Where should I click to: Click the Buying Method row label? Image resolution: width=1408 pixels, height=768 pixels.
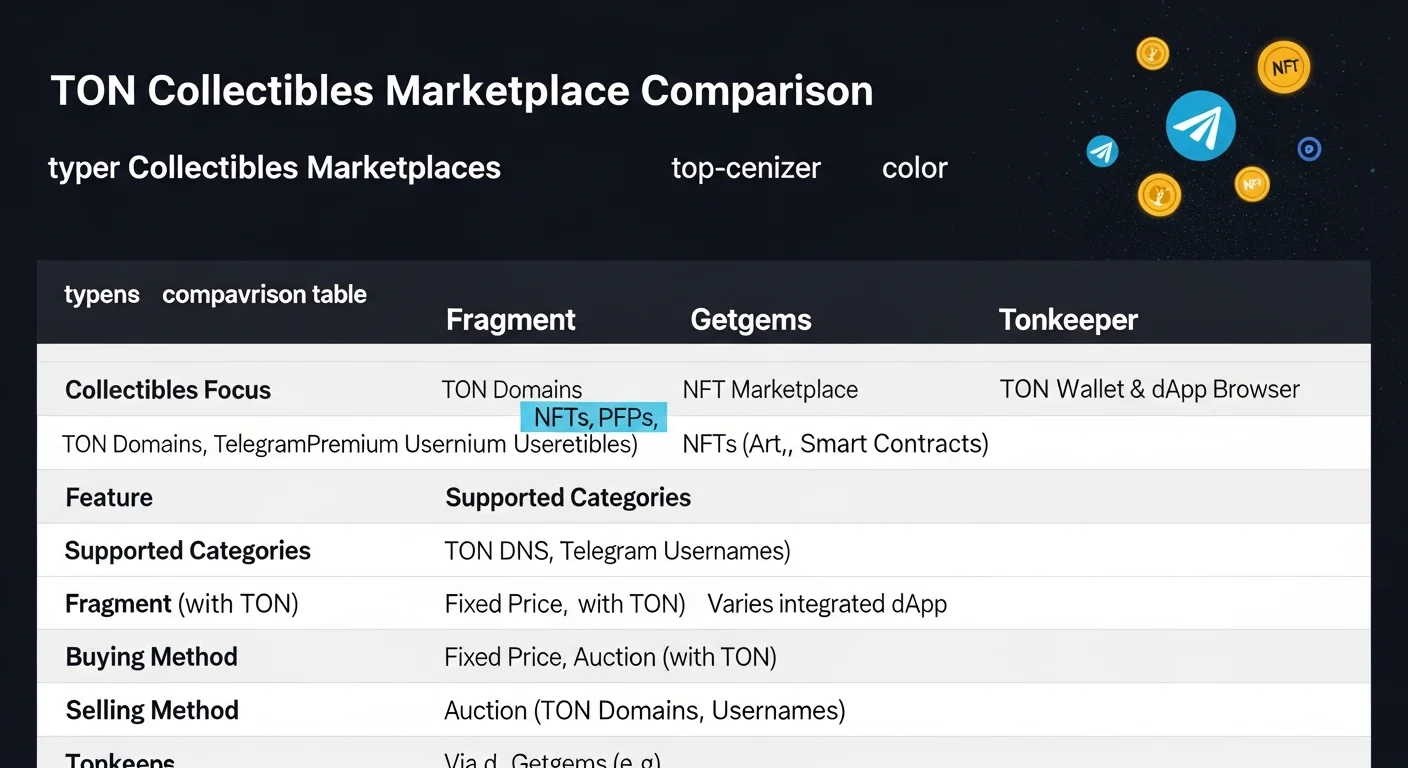click(152, 657)
